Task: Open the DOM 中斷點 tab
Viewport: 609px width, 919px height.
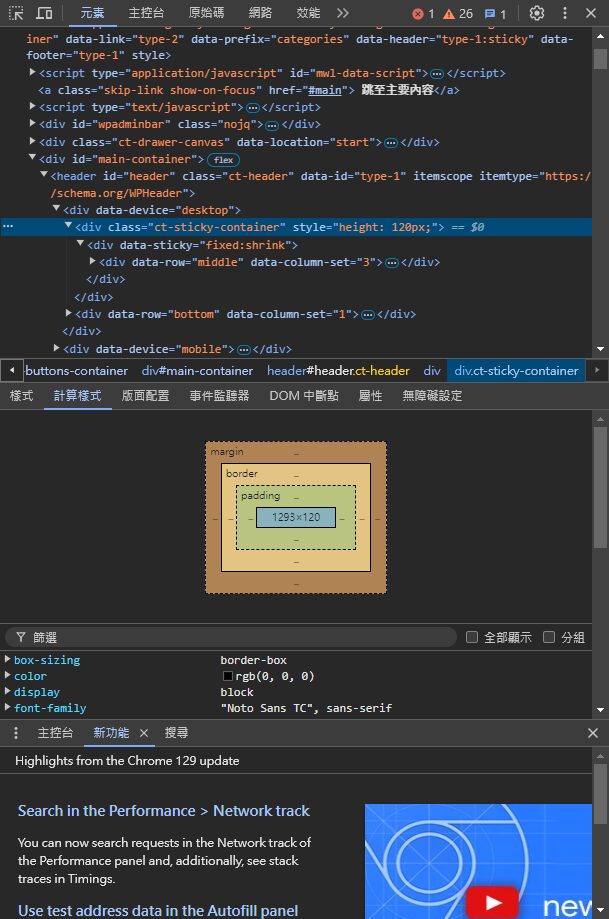Action: (304, 396)
